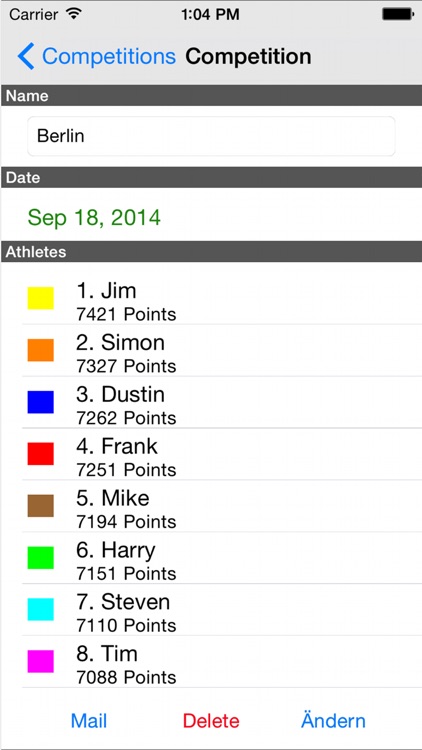Screen dimensions: 422x750
Task: Select Steven's cyan color swatch
Action: (41, 609)
